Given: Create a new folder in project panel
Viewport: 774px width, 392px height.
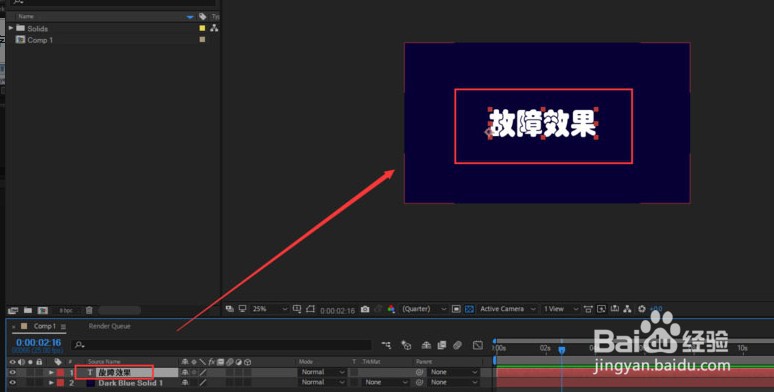Looking at the screenshot, I should (x=28, y=310).
